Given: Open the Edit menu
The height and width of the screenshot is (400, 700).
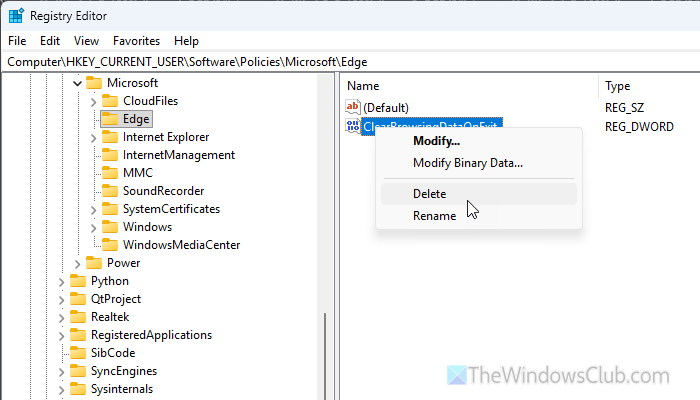Looking at the screenshot, I should click(50, 41).
